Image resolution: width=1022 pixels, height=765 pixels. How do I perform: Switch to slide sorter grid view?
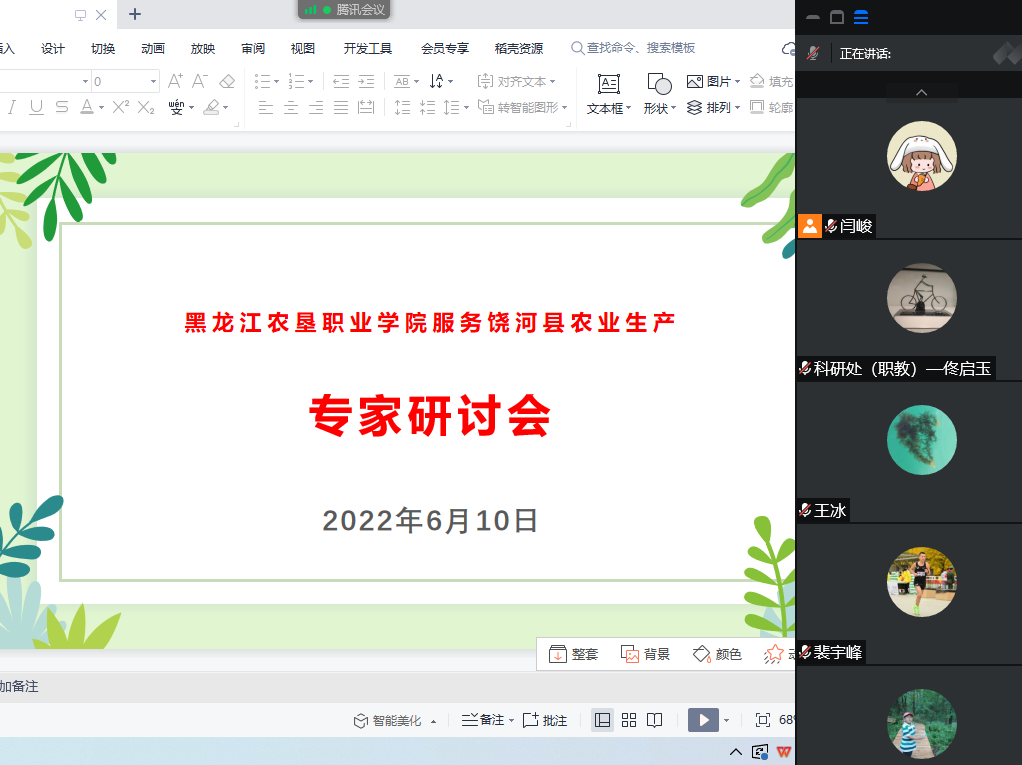pyautogui.click(x=629, y=720)
